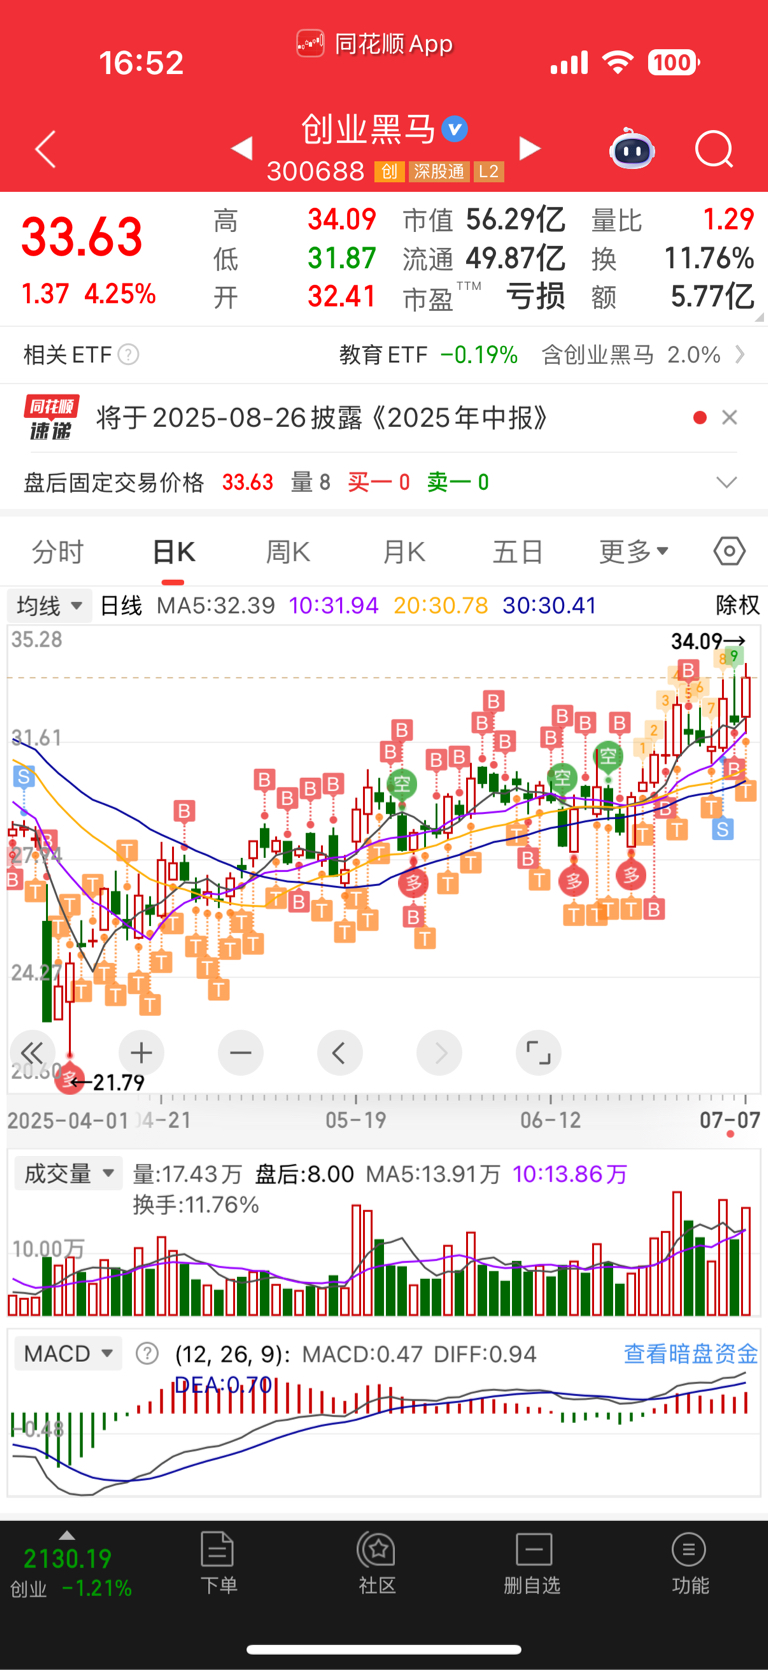Tap the MA5:32.39 moving average label

215,605
